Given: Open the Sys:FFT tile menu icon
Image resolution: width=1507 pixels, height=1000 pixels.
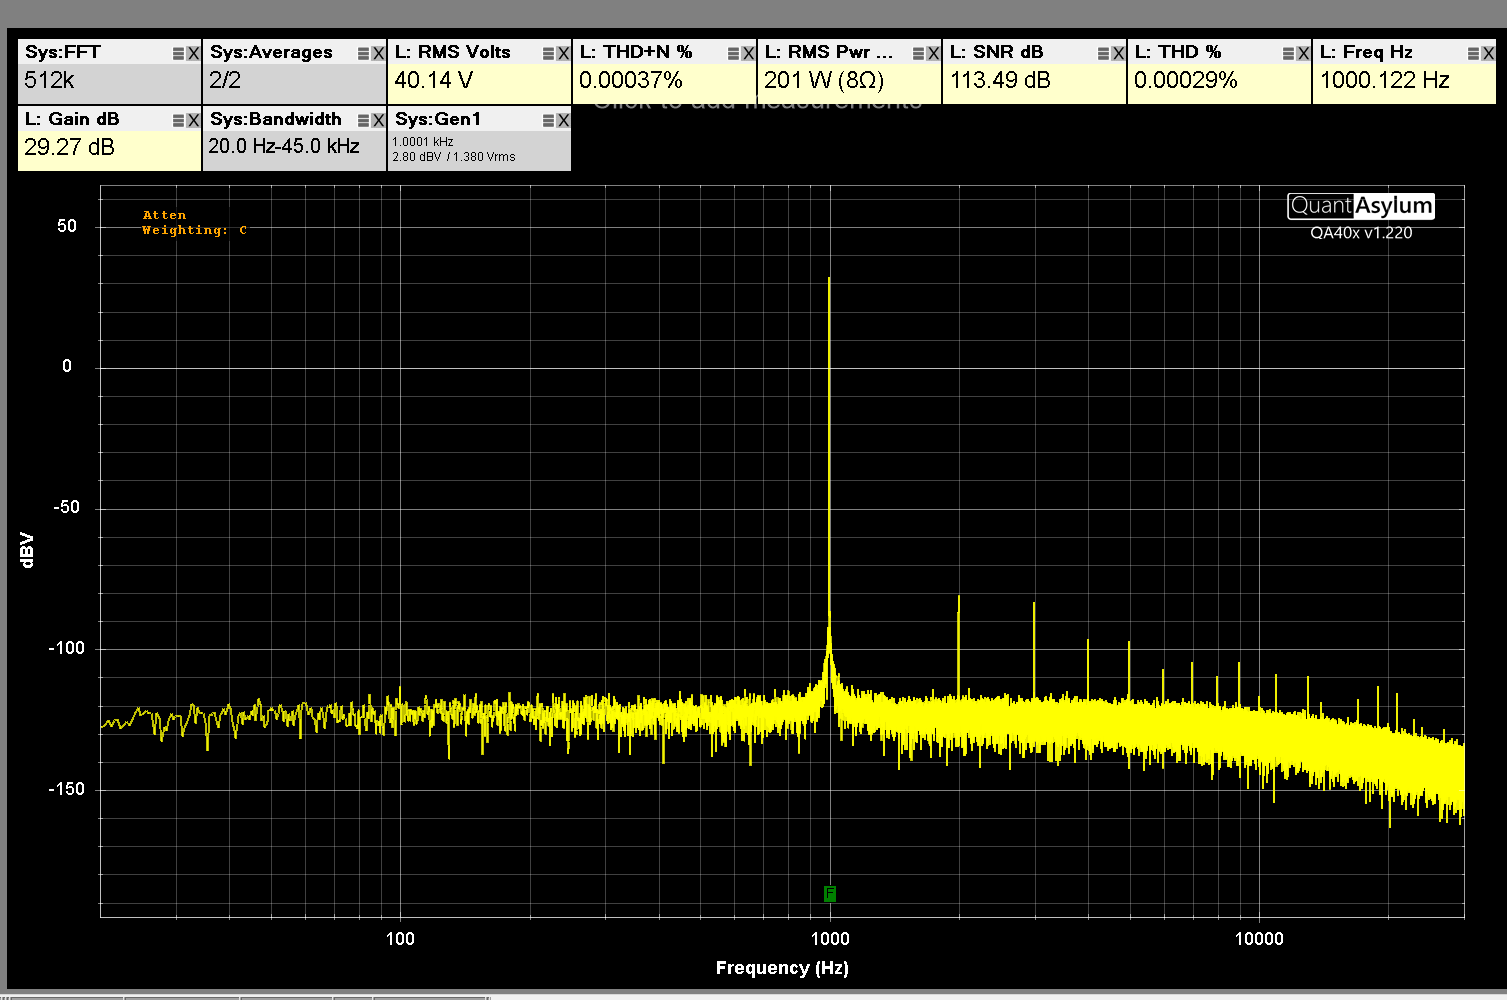Looking at the screenshot, I should pyautogui.click(x=178, y=54).
